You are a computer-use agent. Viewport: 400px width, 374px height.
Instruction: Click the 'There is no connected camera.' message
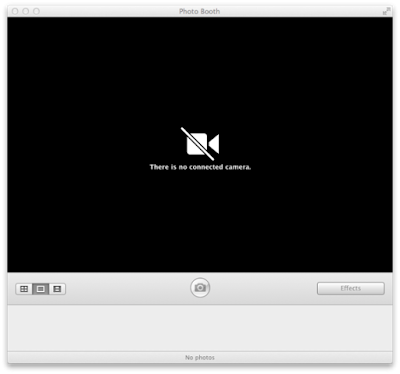pos(200,167)
